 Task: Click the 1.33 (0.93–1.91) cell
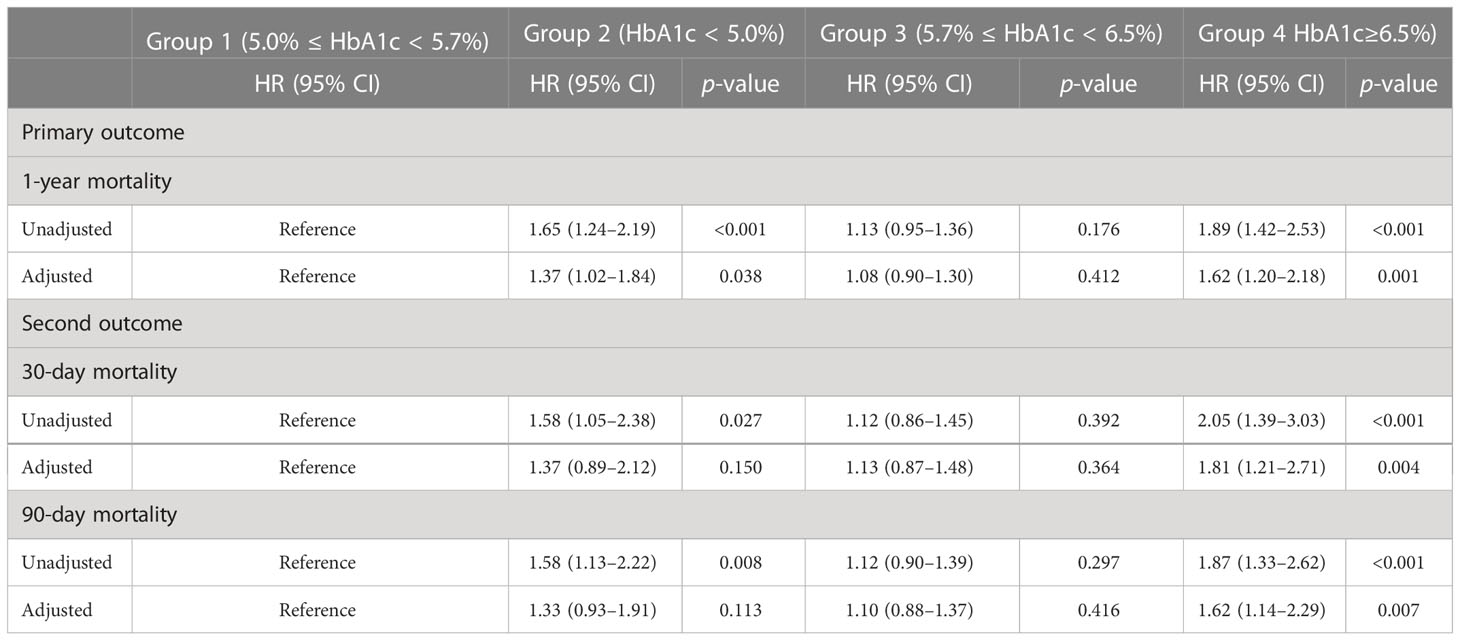pyautogui.click(x=595, y=610)
